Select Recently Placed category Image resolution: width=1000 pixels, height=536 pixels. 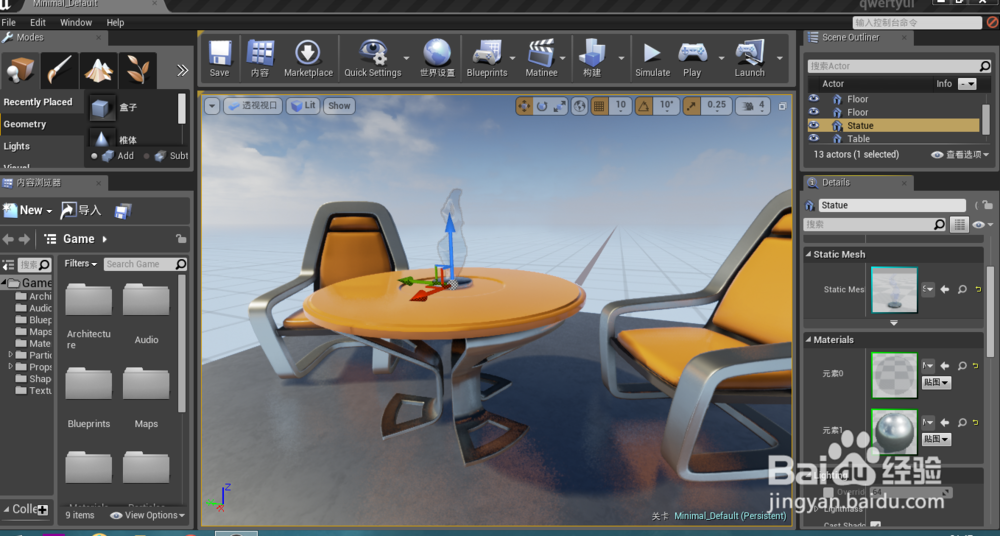[x=38, y=102]
